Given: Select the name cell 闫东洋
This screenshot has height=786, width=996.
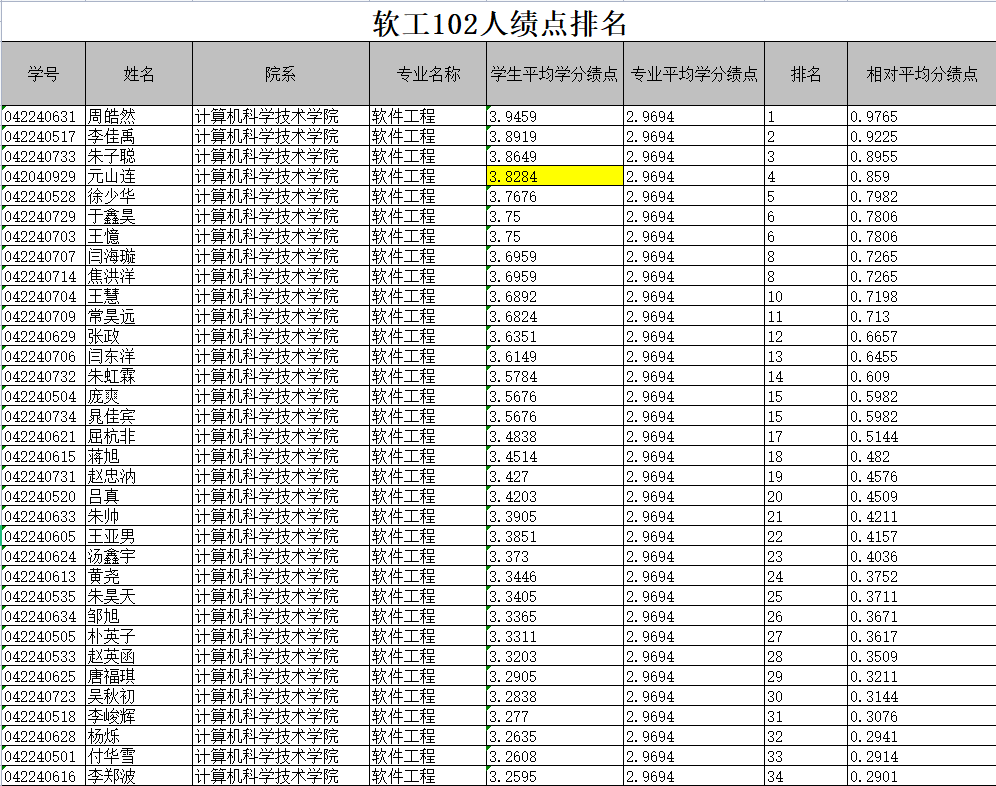Looking at the screenshot, I should pyautogui.click(x=138, y=356).
